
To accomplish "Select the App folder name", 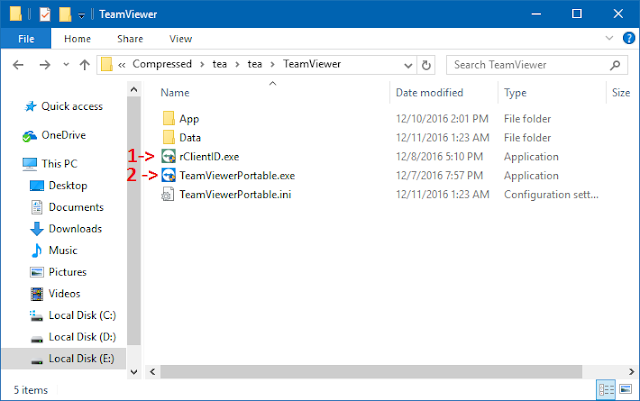I will (x=189, y=119).
